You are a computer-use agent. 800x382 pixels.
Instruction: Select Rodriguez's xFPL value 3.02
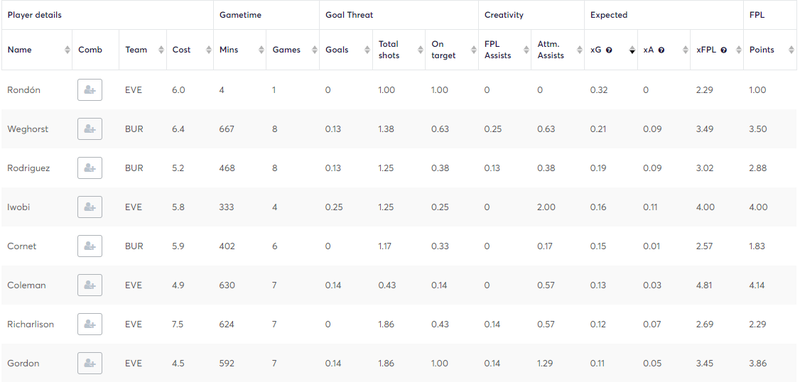tap(704, 168)
